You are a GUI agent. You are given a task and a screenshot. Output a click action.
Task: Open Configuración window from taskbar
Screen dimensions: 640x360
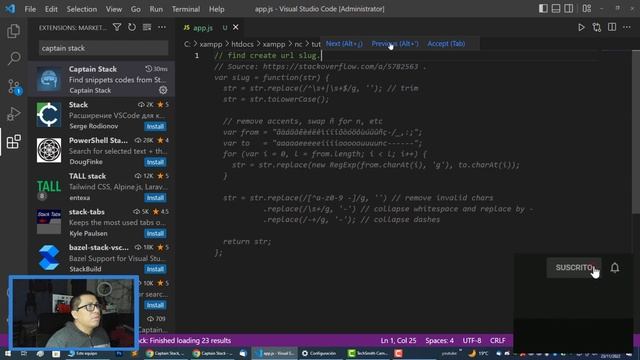[319, 353]
